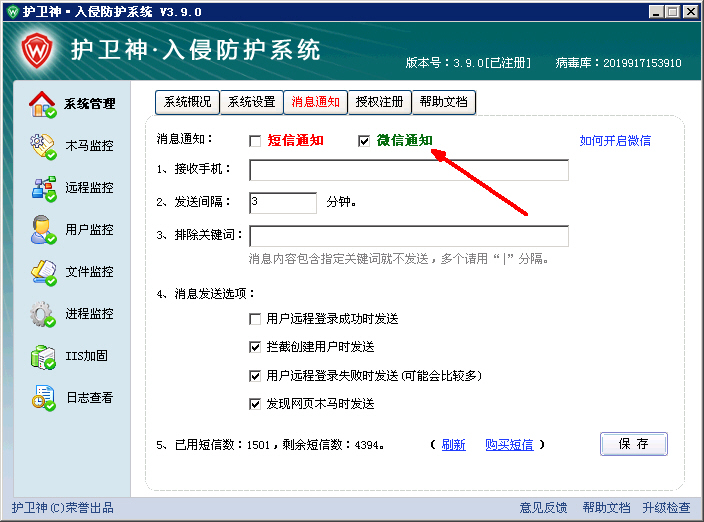
Task: Maximize the 护卫神 window
Action: click(x=673, y=12)
